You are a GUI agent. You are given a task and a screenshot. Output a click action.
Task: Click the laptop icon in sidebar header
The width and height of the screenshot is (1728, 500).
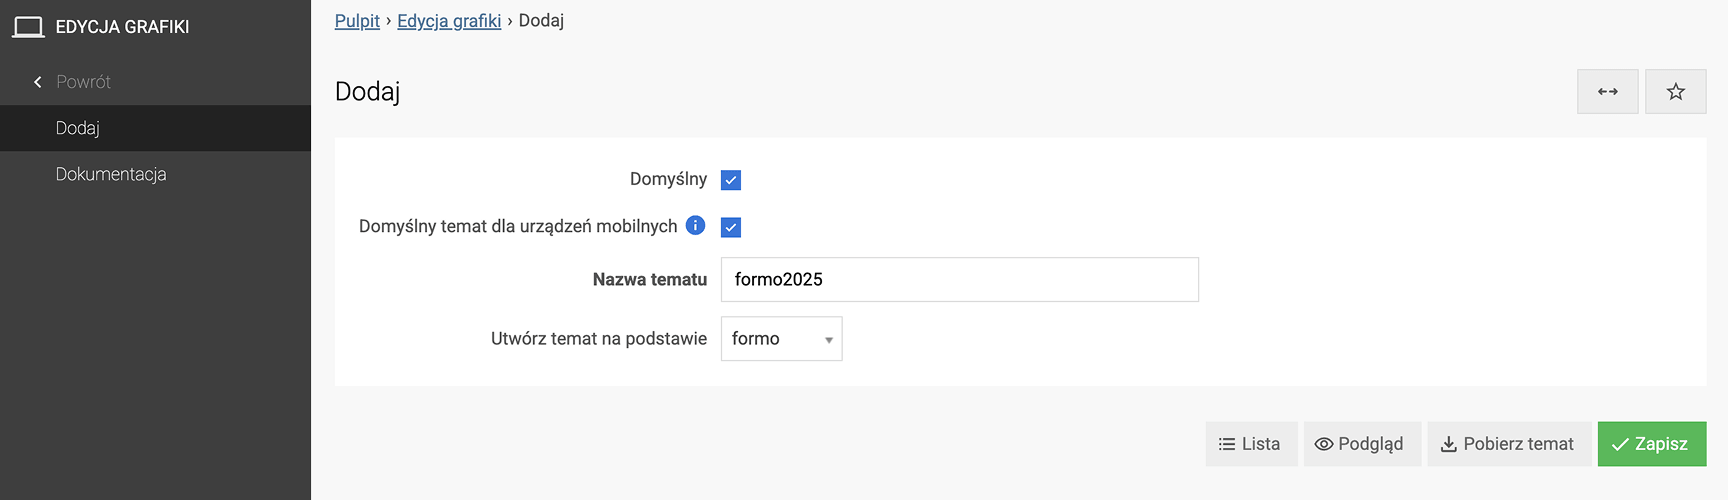pos(28,27)
